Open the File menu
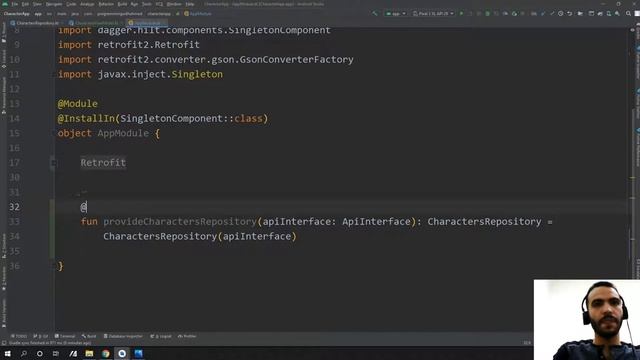This screenshot has width=640, height=360. tap(15, 4)
